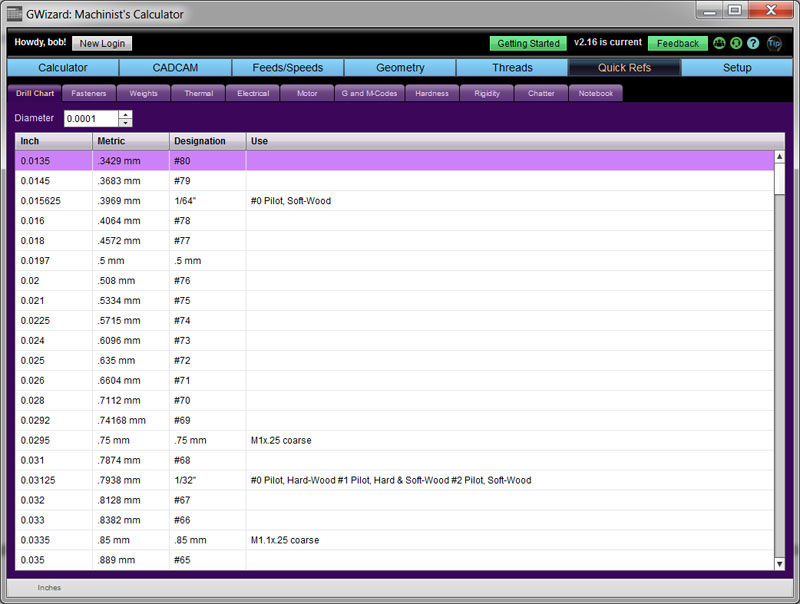Click the .8382 mm cell

coord(131,520)
